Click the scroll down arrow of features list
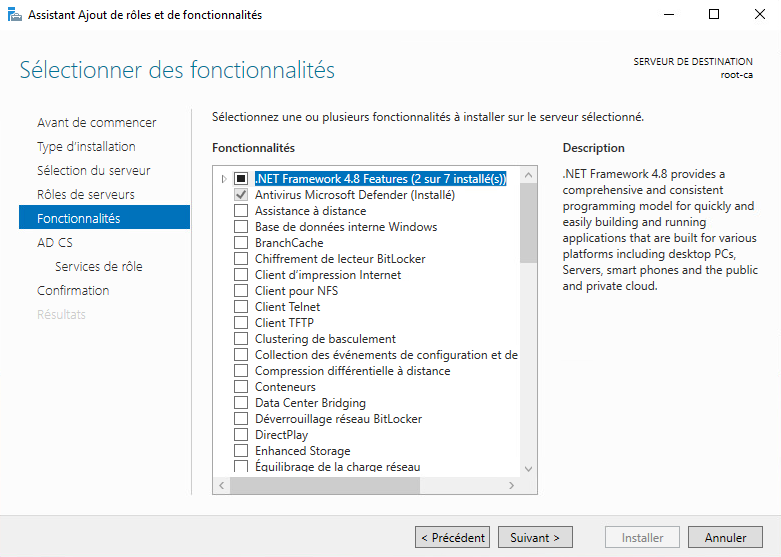The width and height of the screenshot is (781, 557). [x=528, y=469]
